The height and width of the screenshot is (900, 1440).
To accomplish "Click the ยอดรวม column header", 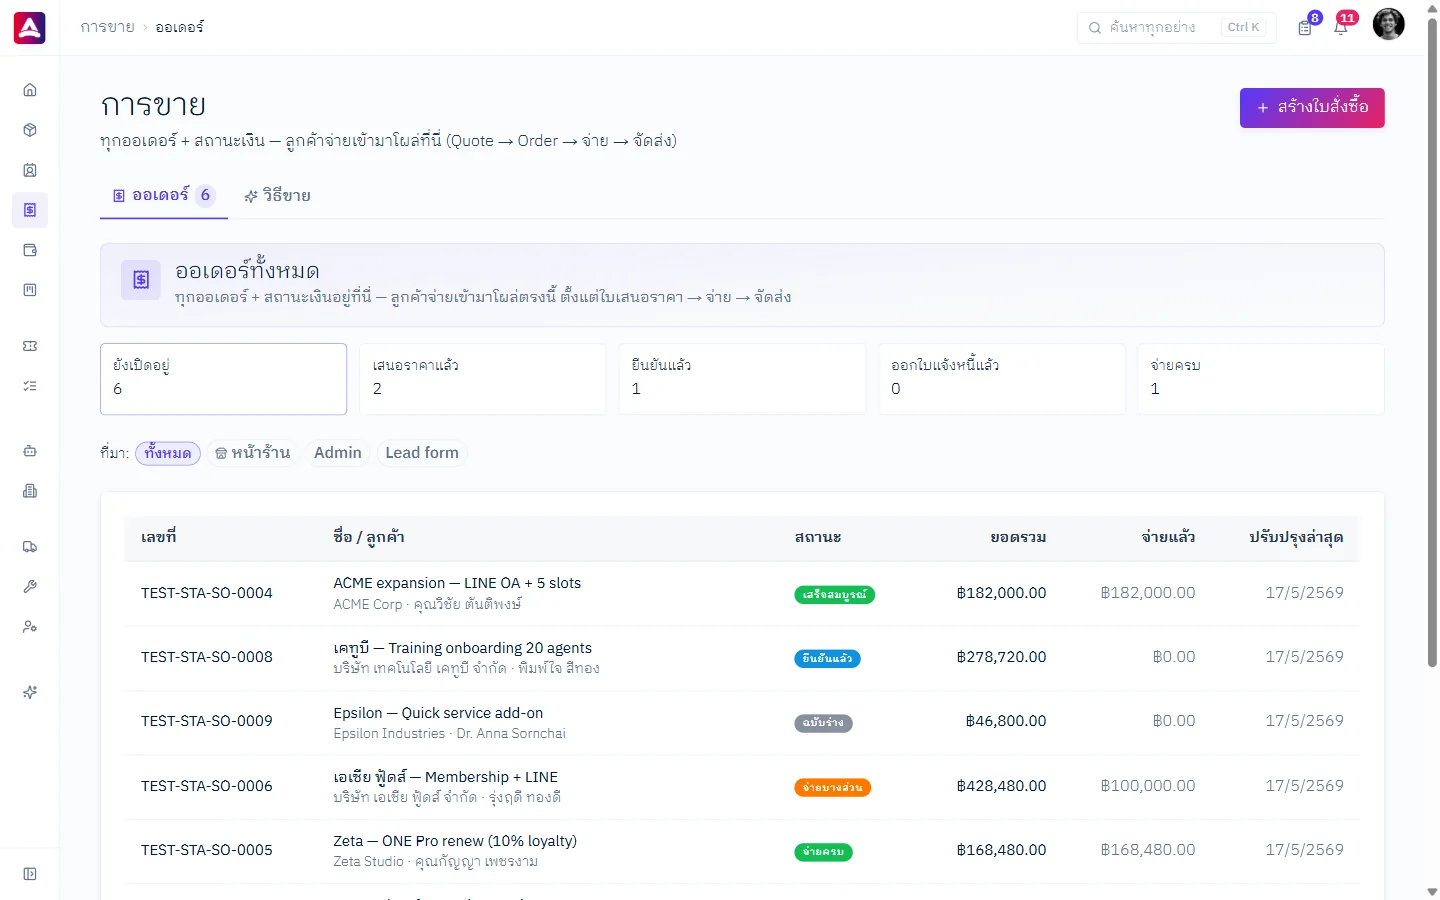I will pos(1018,537).
